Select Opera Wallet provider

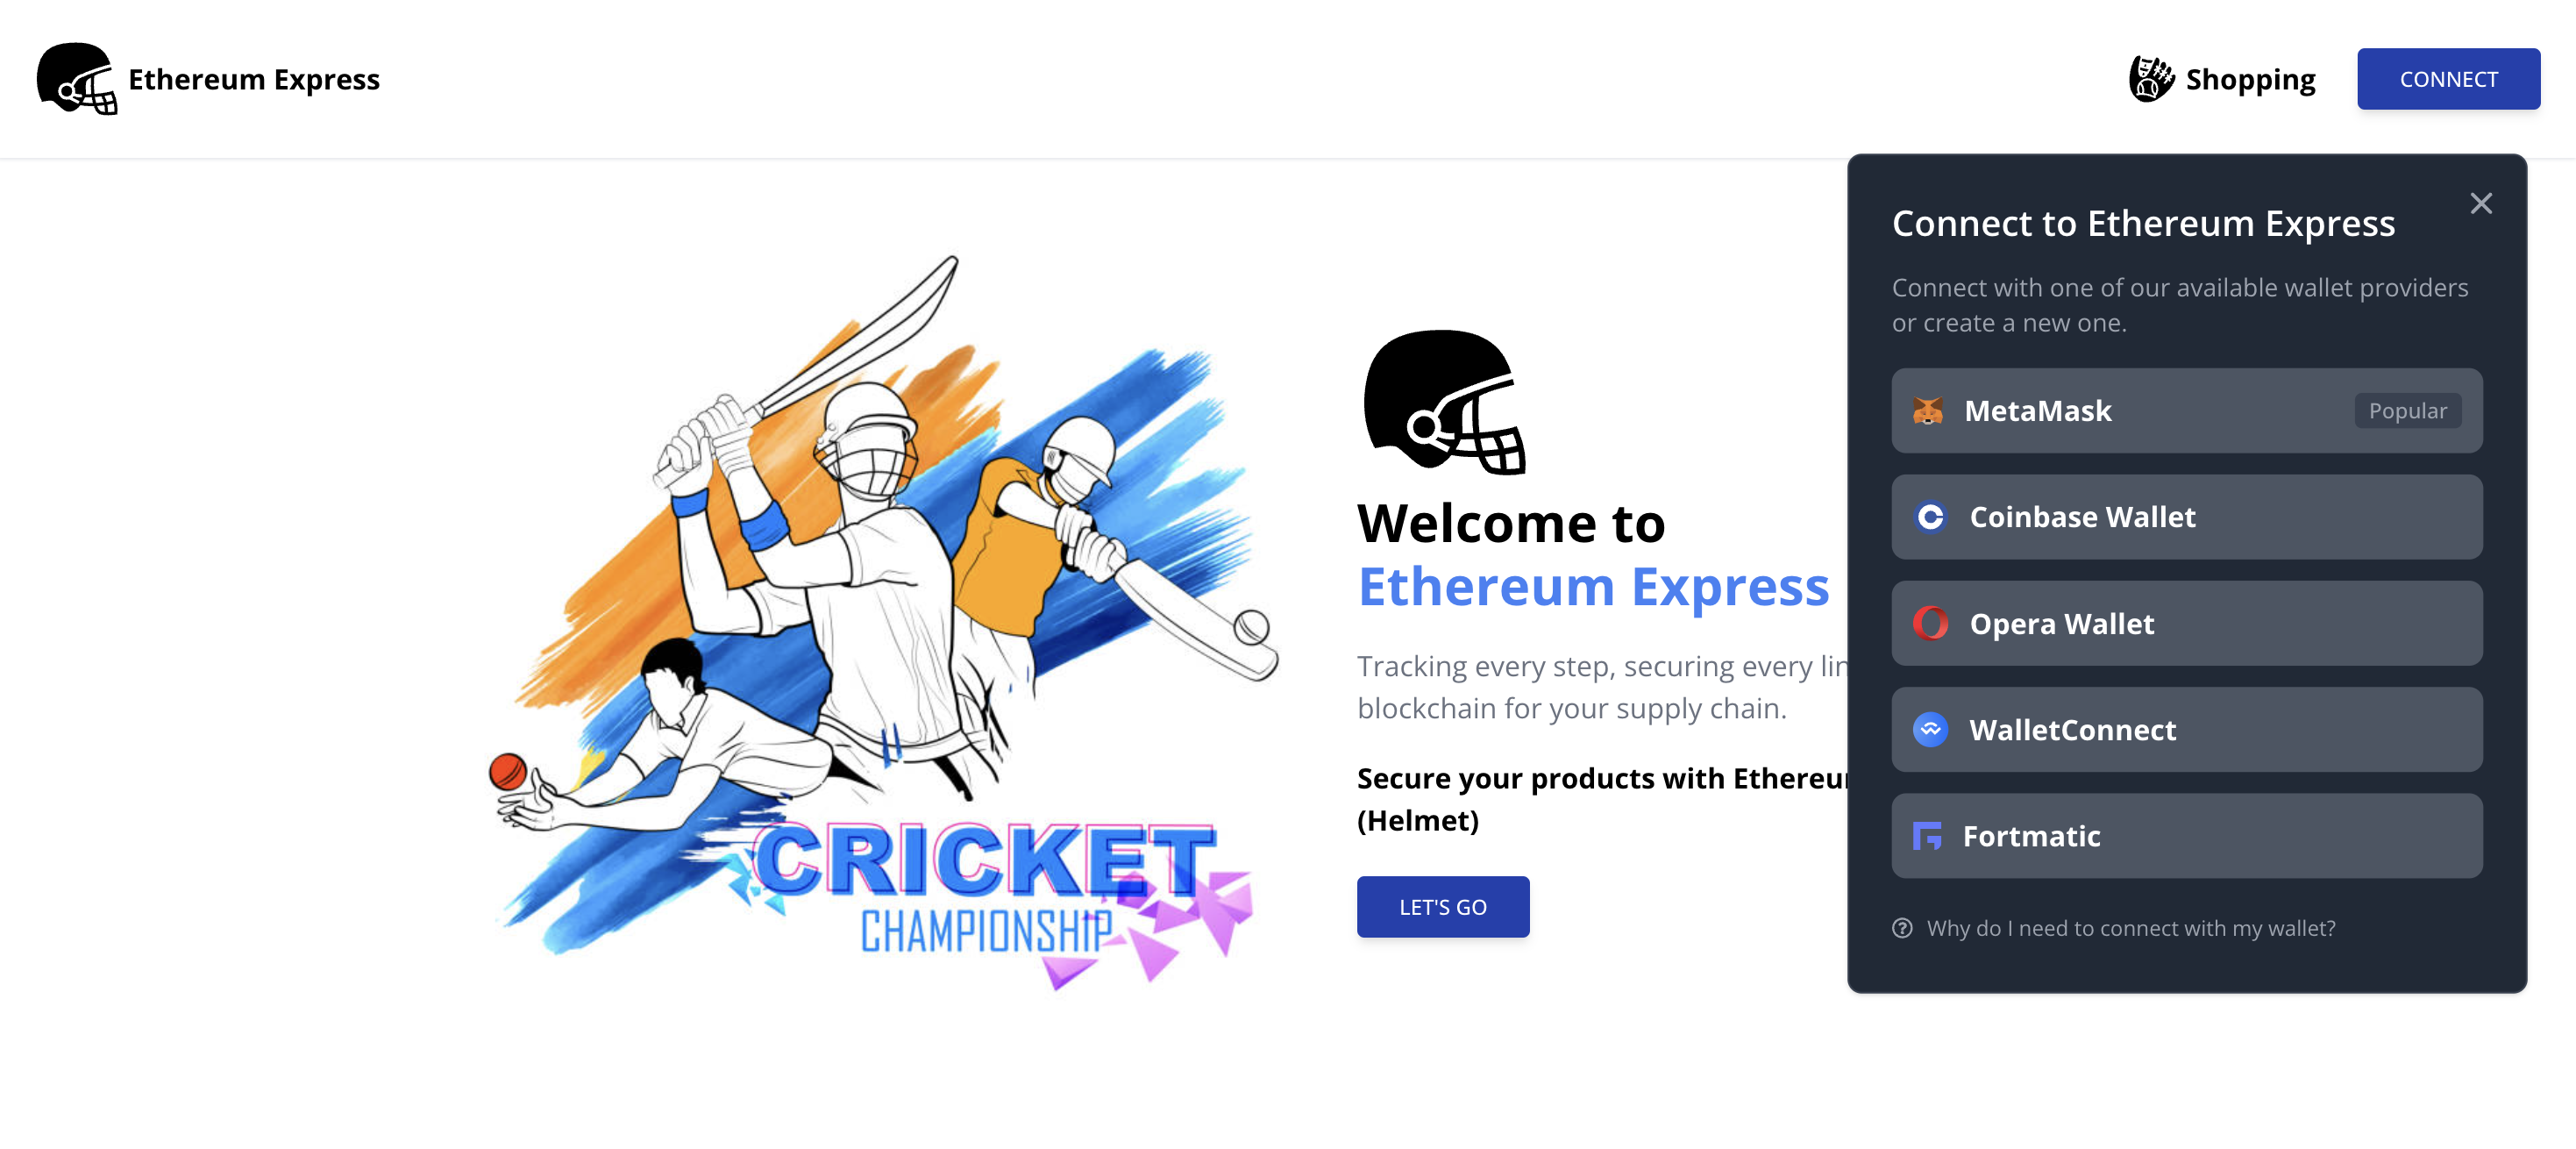[2186, 623]
